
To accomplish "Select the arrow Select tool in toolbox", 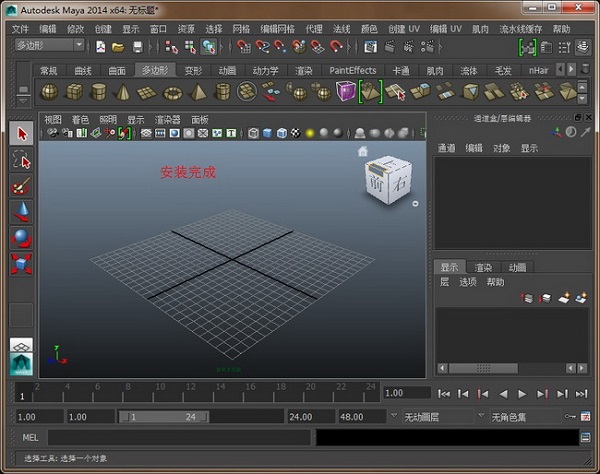I will point(22,134).
